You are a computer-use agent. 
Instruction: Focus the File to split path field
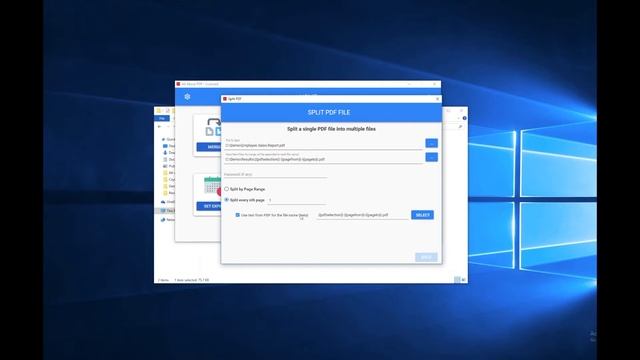[323, 144]
